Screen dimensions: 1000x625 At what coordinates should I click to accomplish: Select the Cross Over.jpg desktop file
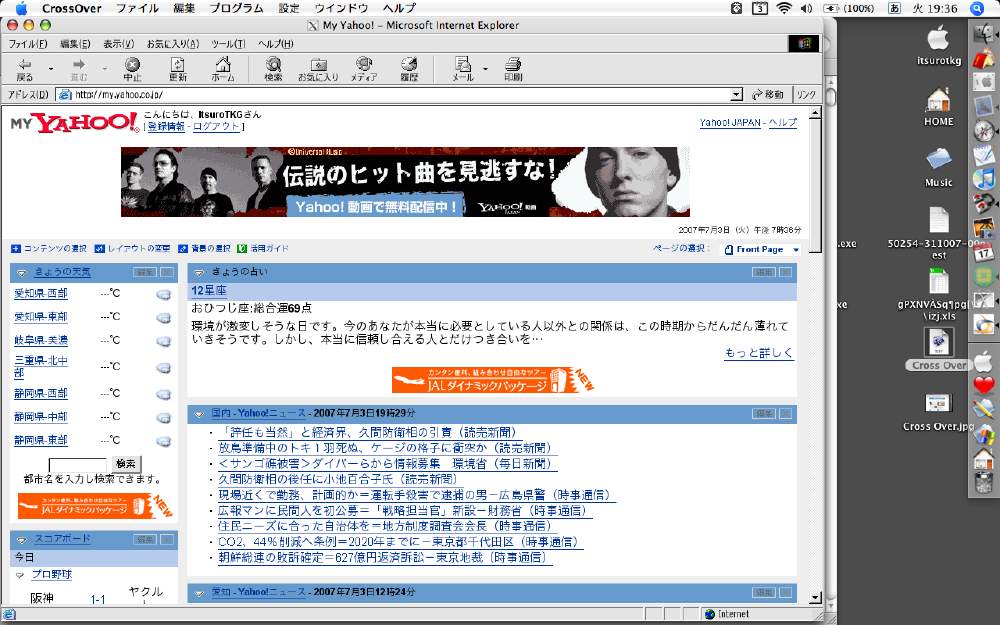pyautogui.click(x=938, y=411)
